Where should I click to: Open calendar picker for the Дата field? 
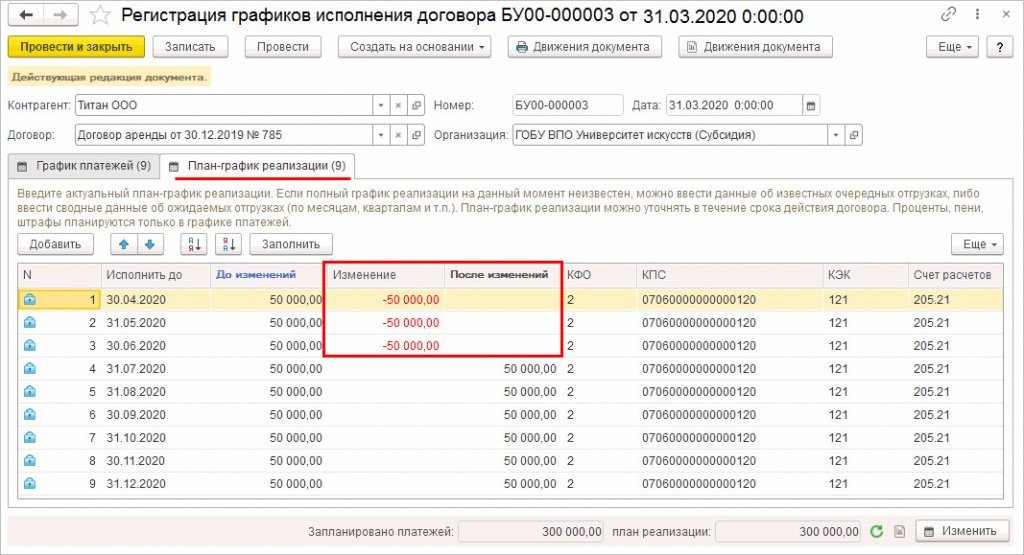[x=811, y=106]
